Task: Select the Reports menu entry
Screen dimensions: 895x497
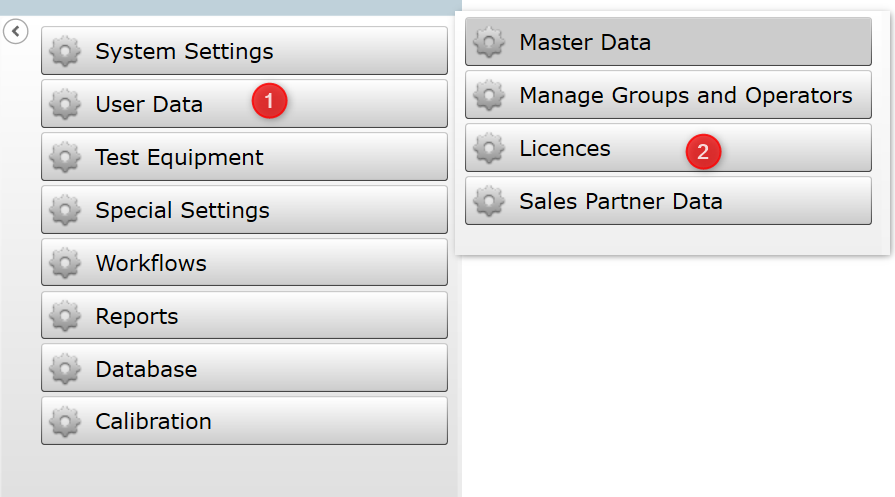Action: (244, 316)
